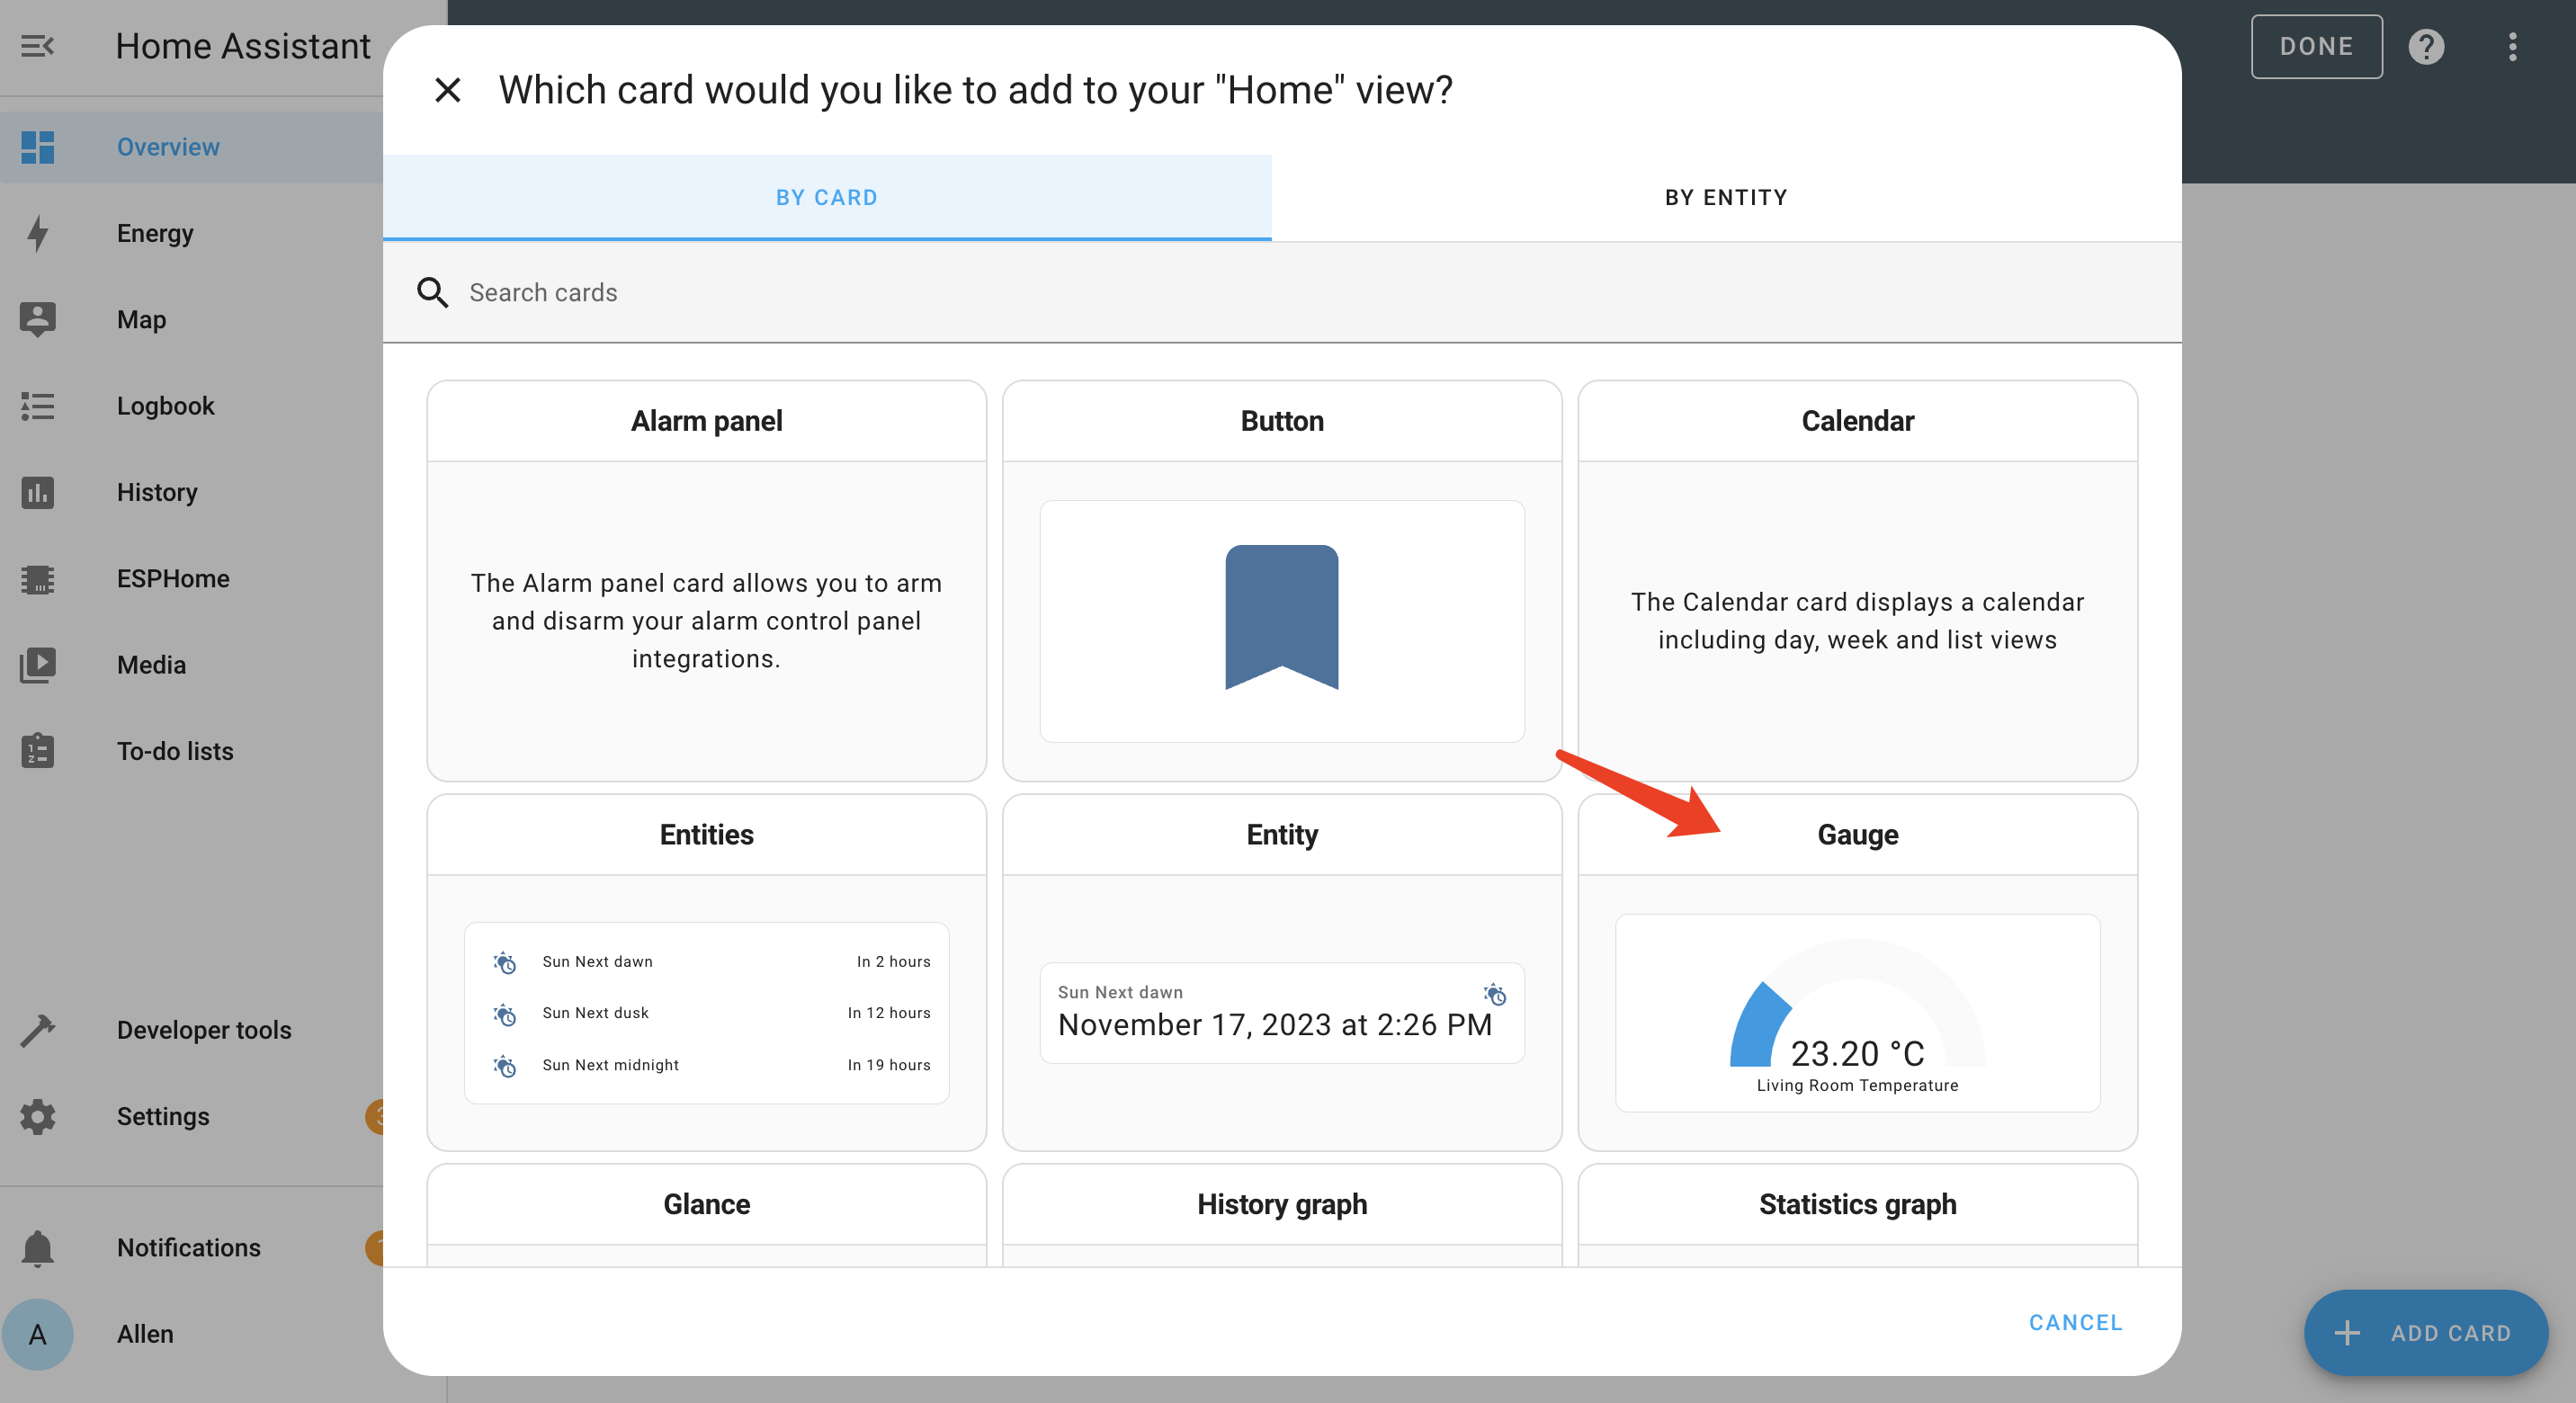Click the bookmark icon in Button card
Image resolution: width=2576 pixels, height=1403 pixels.
[x=1282, y=617]
